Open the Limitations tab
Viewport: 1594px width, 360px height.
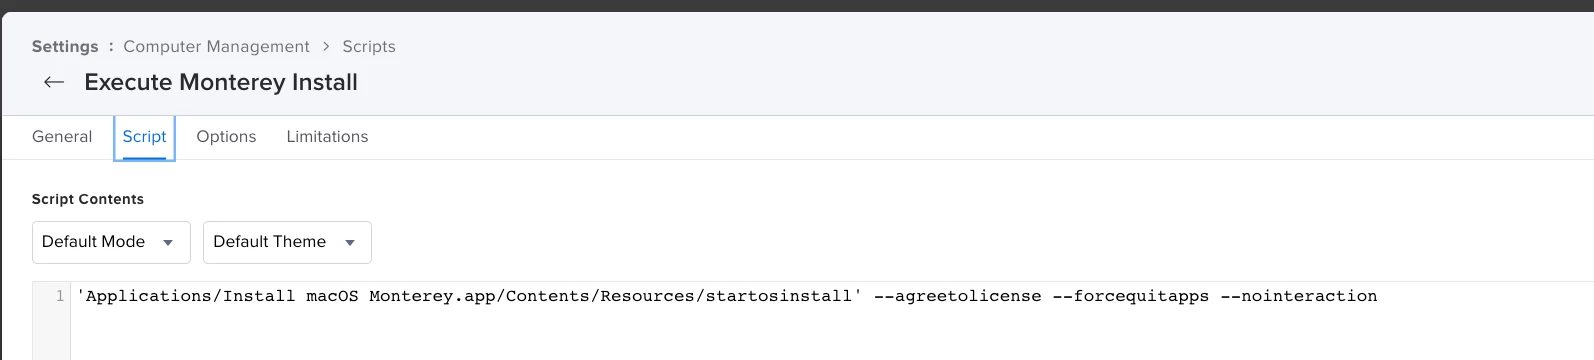(327, 137)
